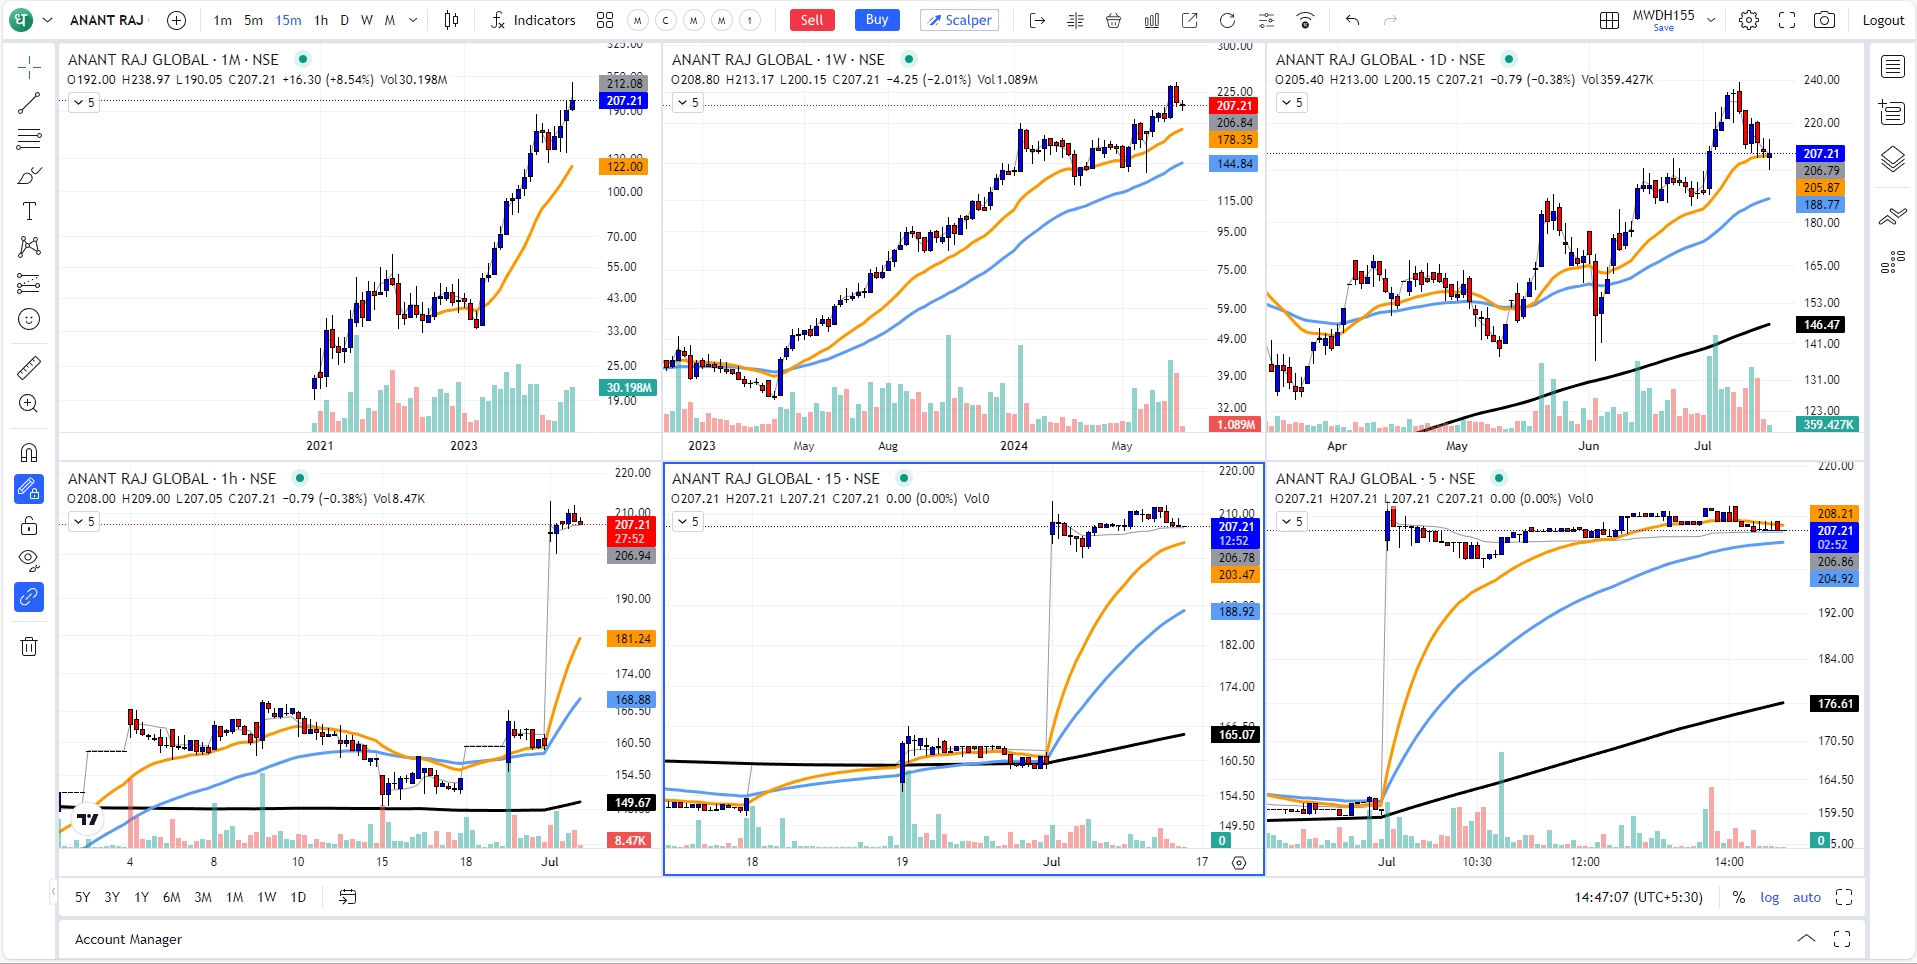Screen dimensions: 1917x964
Task: Open chart settings gear icon
Action: point(1748,20)
